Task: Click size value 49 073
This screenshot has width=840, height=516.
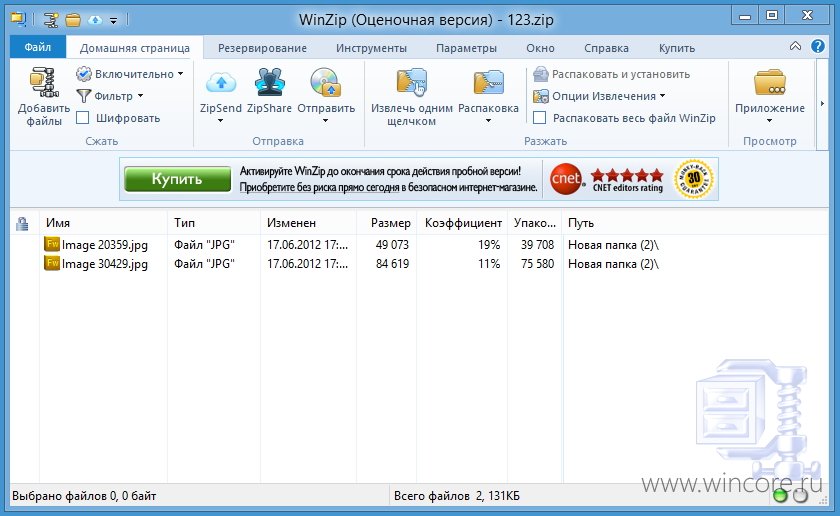Action: click(x=392, y=245)
